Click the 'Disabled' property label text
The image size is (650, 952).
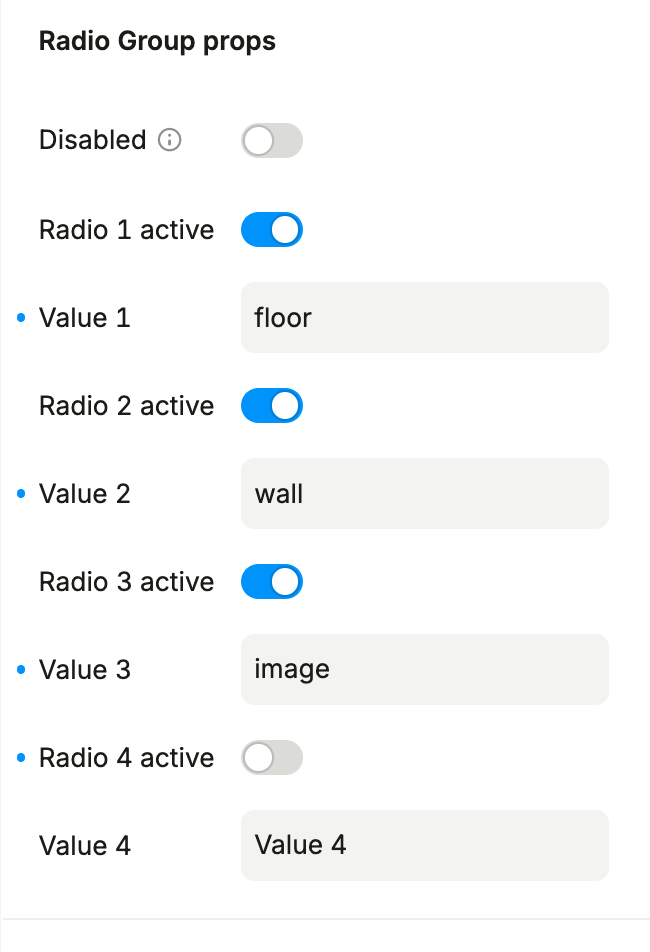point(92,141)
